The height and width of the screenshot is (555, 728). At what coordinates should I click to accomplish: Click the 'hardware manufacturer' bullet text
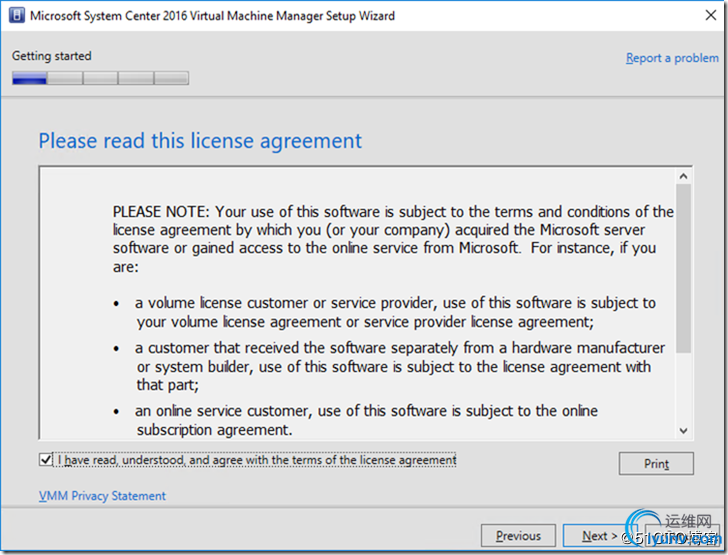[x=400, y=366]
